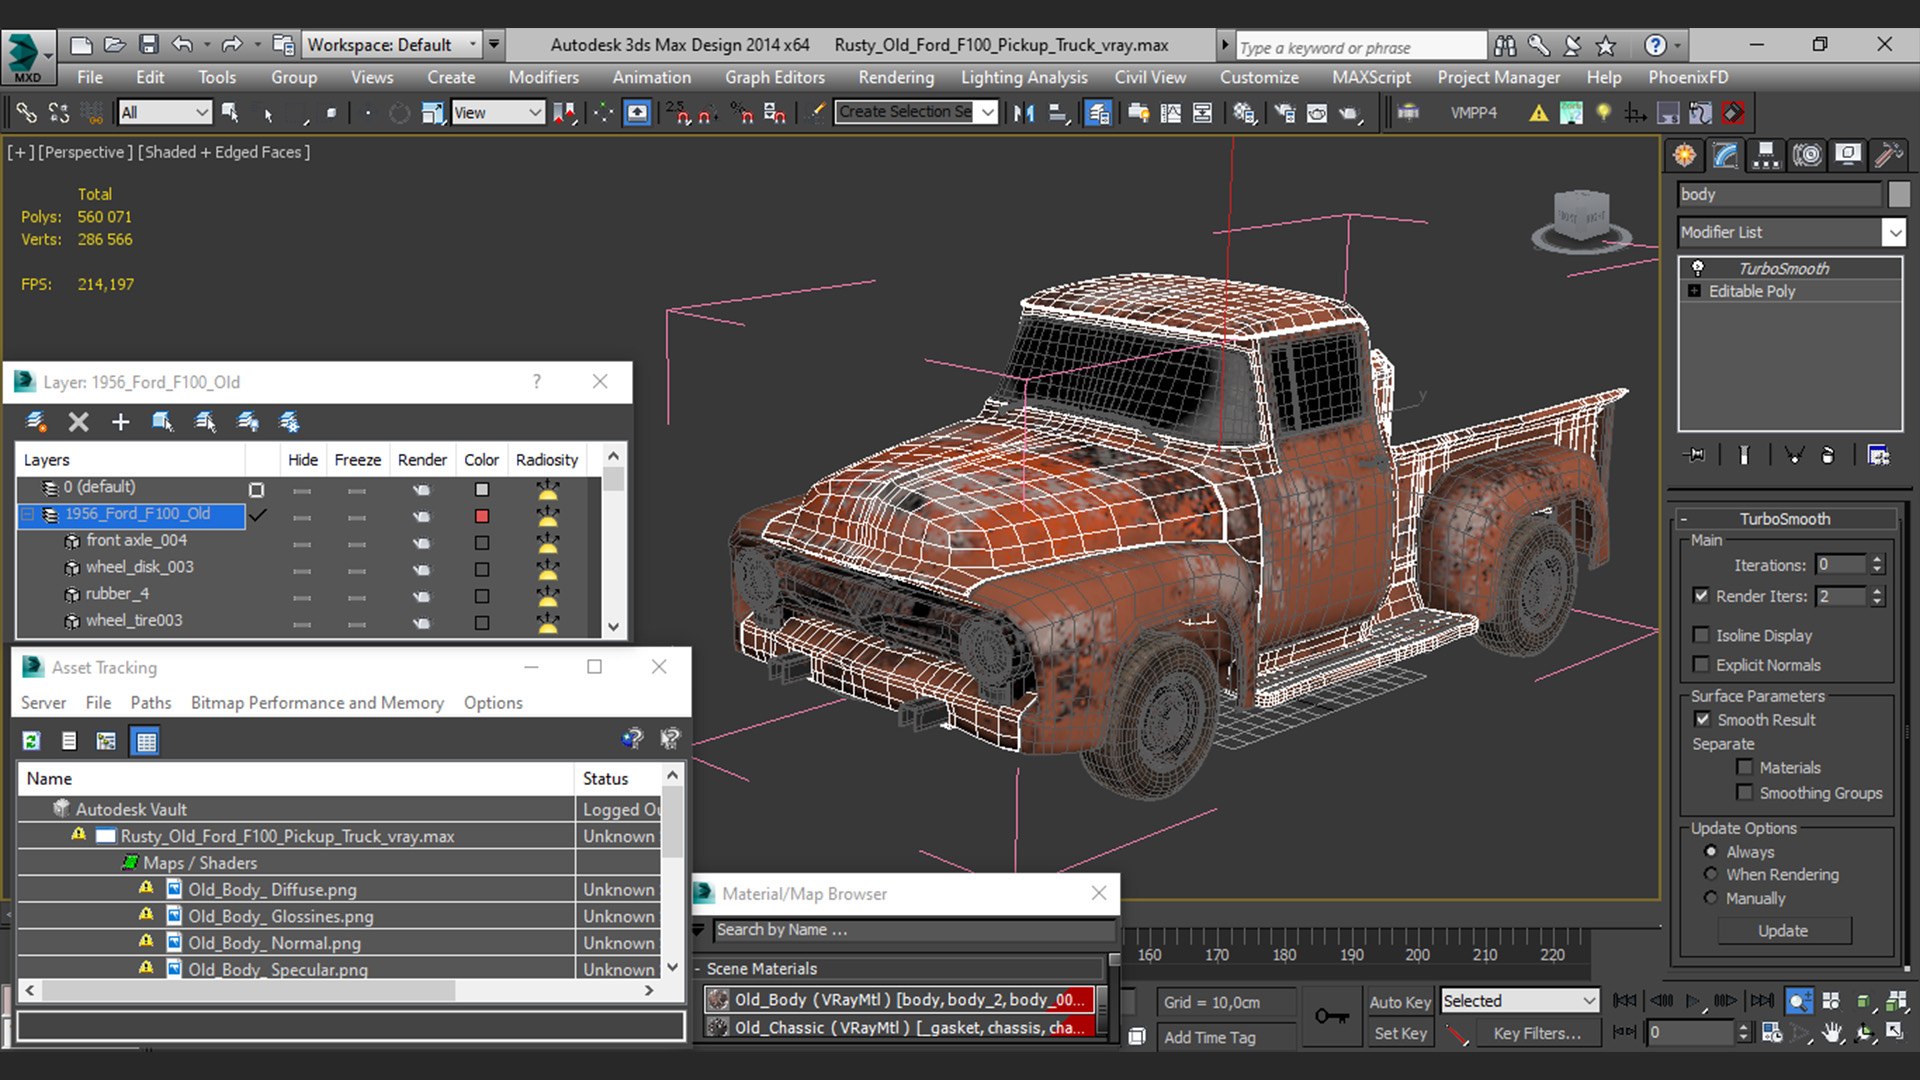Open the Hierarchy panel tab icon
Image resolution: width=1920 pixels, height=1080 pixels.
click(1766, 155)
